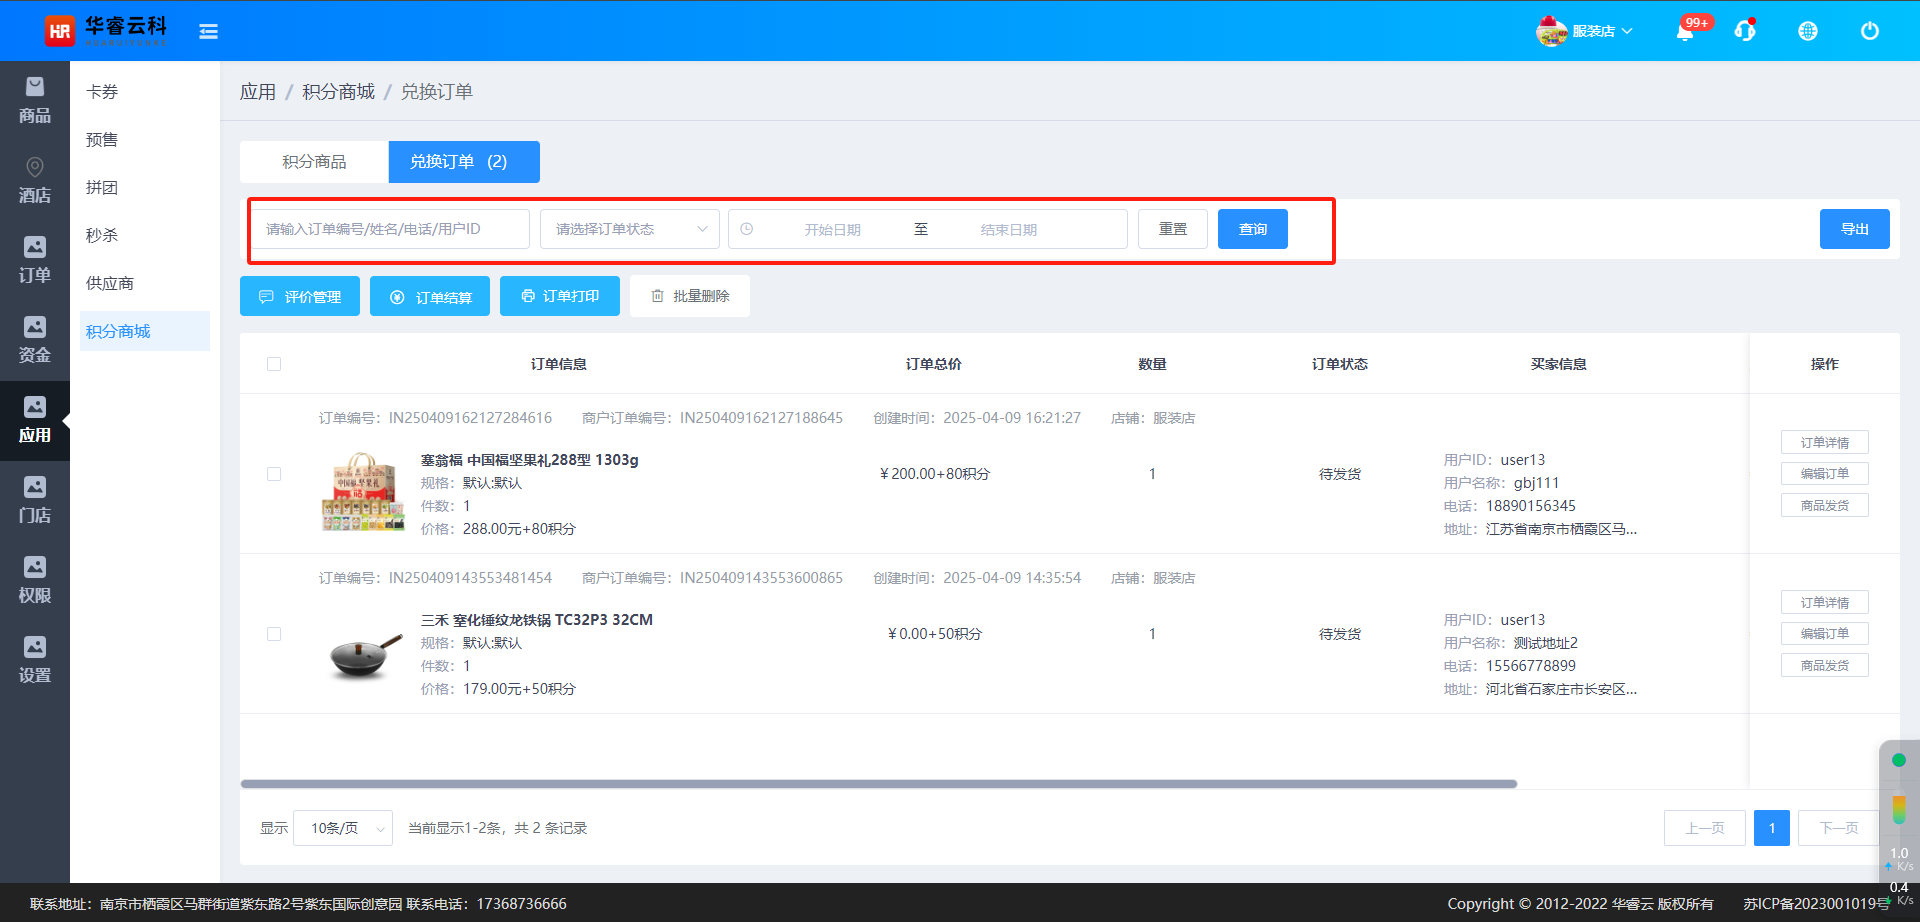Open the 订单 section in sidebar
Screen dimensions: 1920x922
(x=35, y=261)
